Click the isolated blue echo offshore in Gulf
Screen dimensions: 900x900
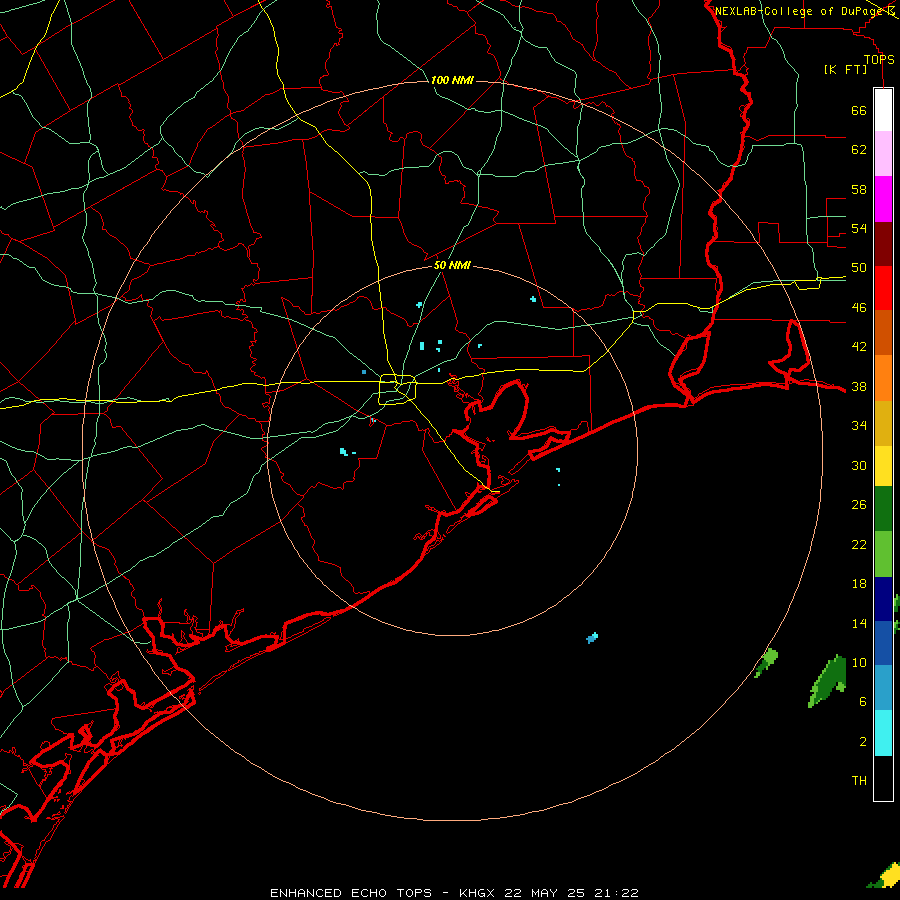[x=592, y=638]
